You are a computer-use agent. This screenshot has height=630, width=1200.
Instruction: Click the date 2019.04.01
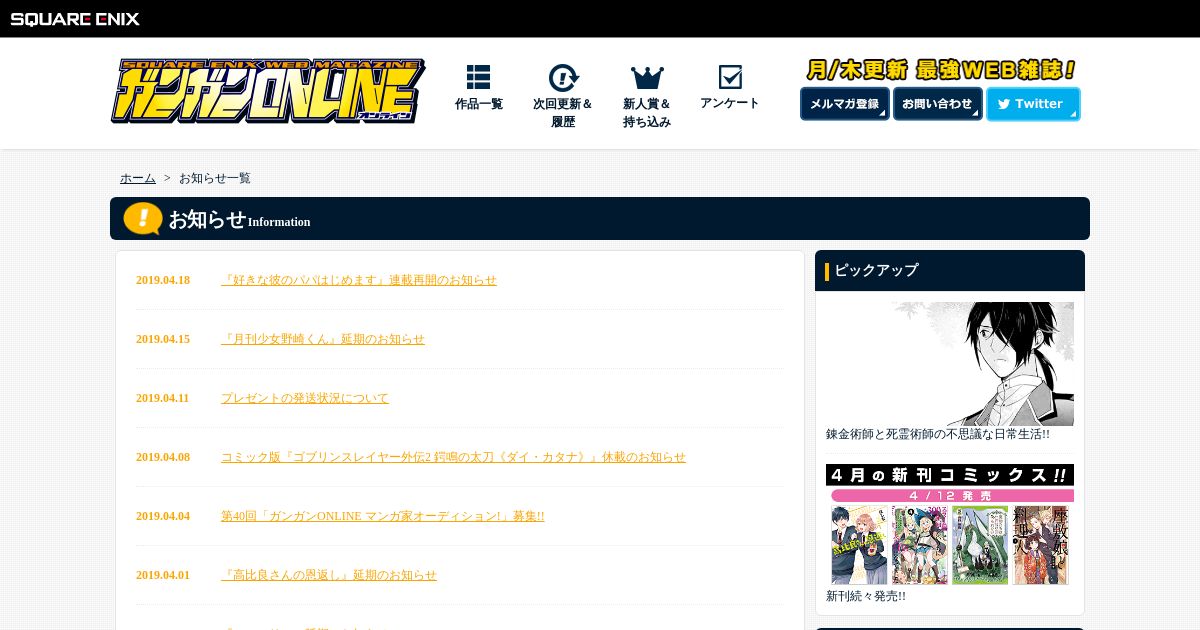tap(163, 575)
